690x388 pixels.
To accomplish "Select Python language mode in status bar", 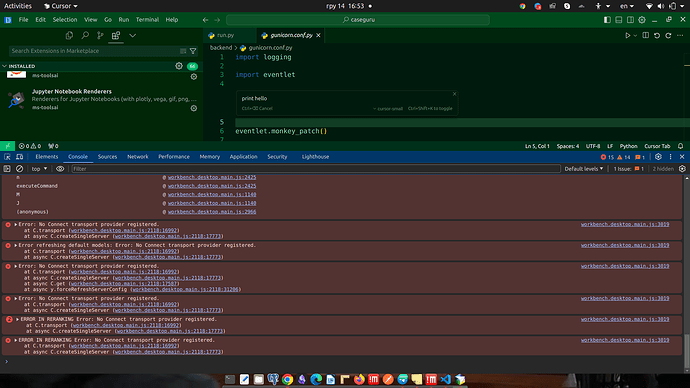I will [628, 146].
